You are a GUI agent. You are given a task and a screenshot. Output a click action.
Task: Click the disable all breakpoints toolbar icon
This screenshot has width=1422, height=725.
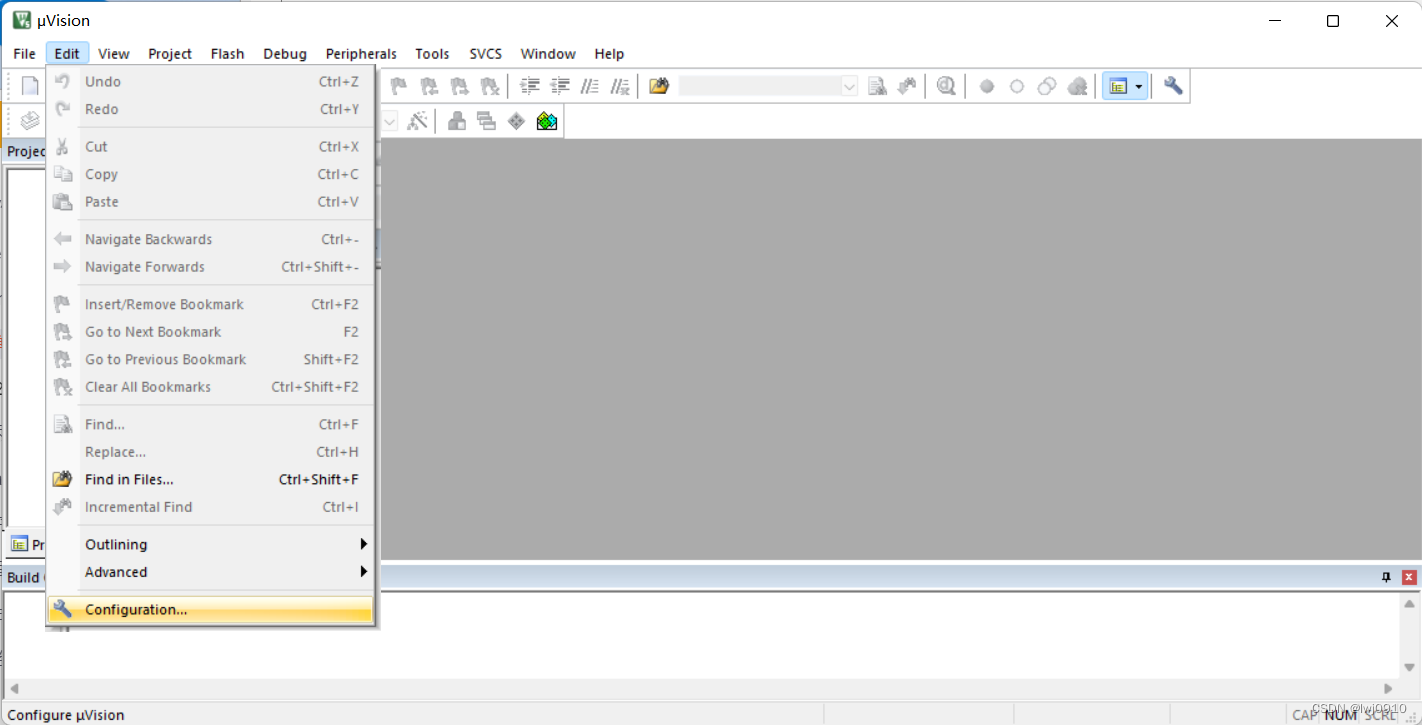click(1047, 86)
